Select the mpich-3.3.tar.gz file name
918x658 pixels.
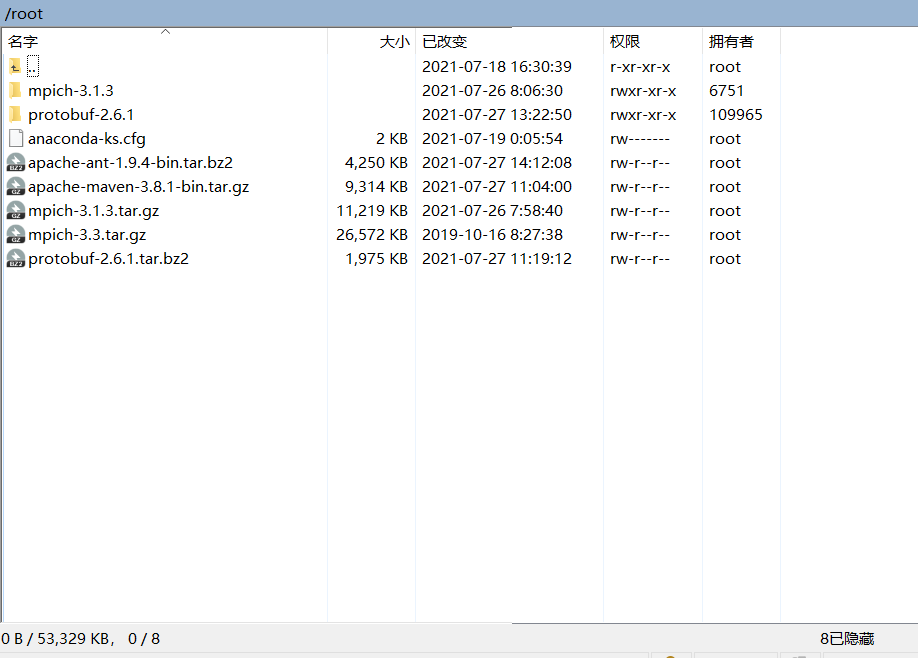[x=87, y=235]
